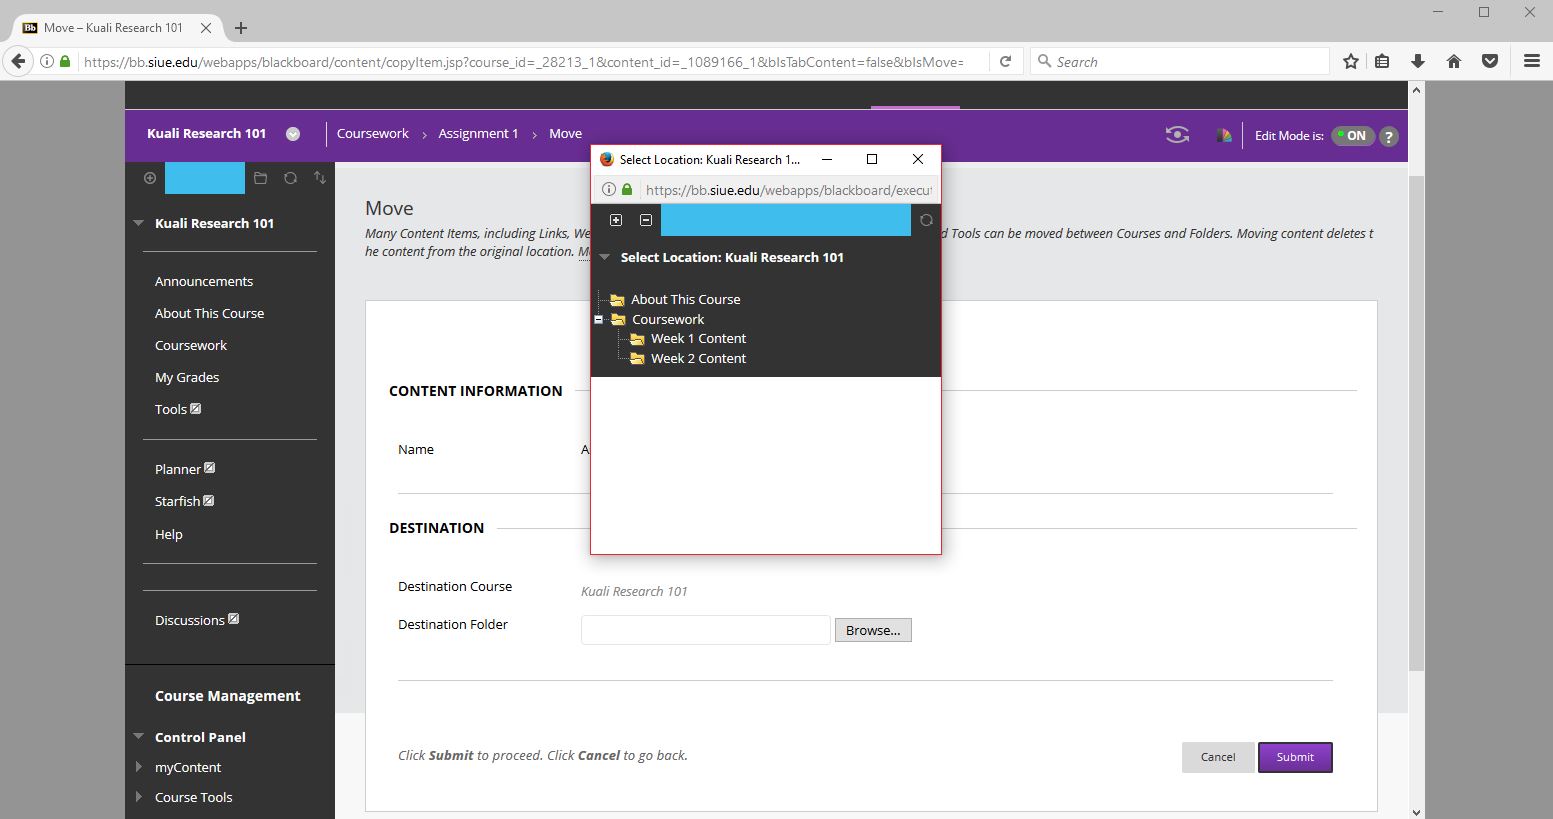Open the course theme color palette
Image resolution: width=1553 pixels, height=819 pixels.
pos(1223,135)
